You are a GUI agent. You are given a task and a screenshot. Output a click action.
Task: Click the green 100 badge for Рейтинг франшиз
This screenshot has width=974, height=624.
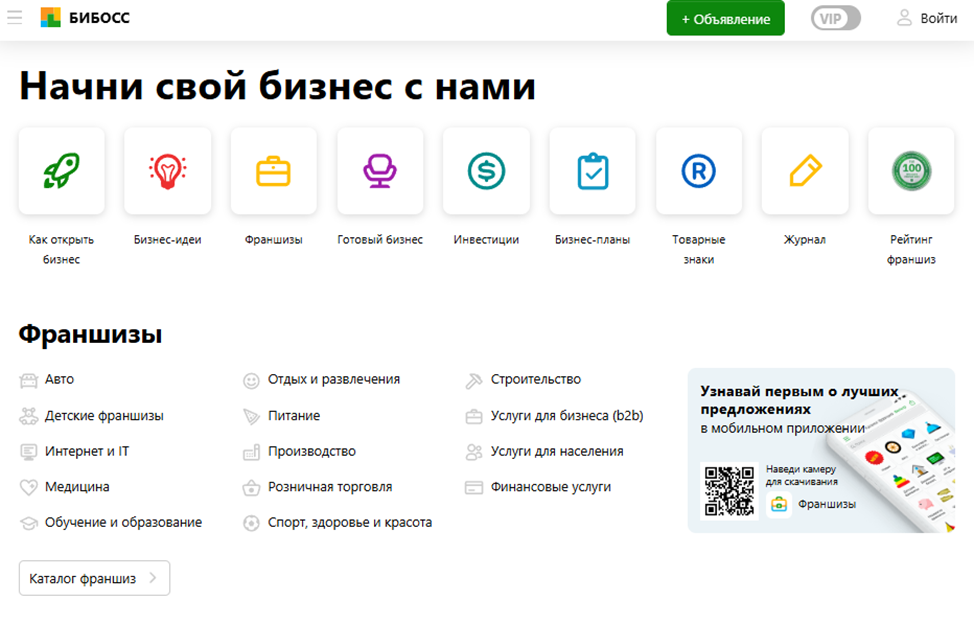(x=910, y=170)
